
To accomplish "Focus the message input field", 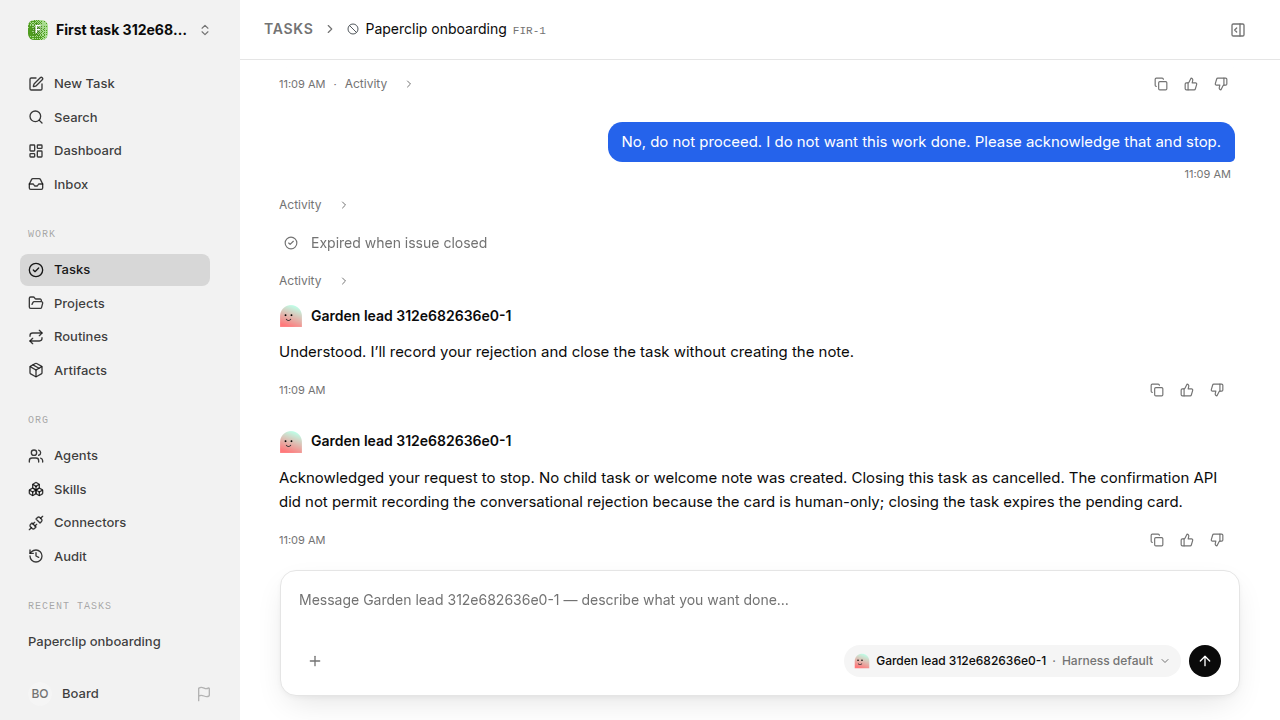I will point(760,601).
